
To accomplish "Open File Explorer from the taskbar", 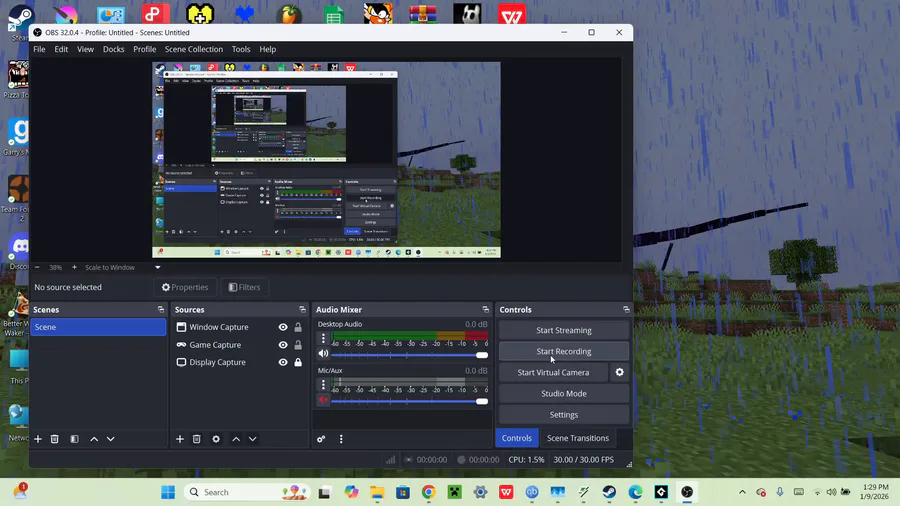I will tap(377, 492).
